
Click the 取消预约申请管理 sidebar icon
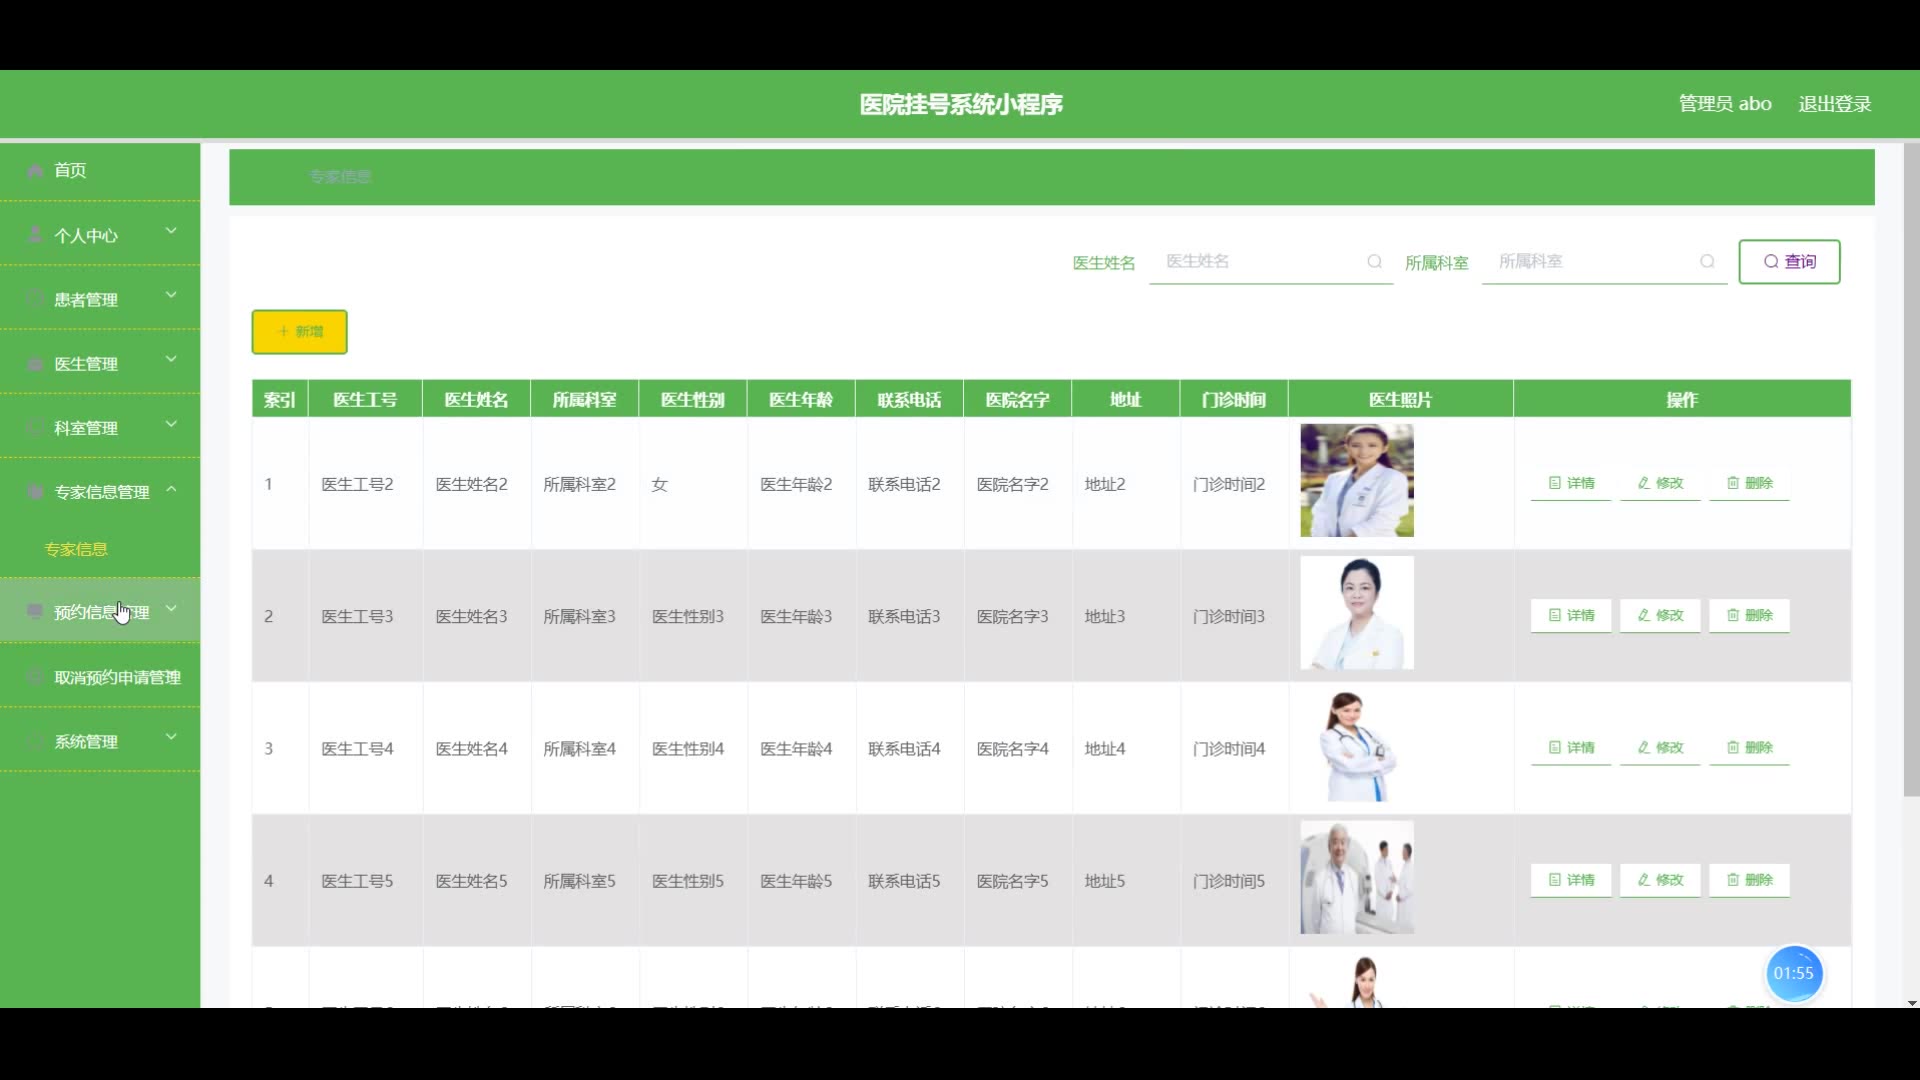pyautogui.click(x=35, y=677)
